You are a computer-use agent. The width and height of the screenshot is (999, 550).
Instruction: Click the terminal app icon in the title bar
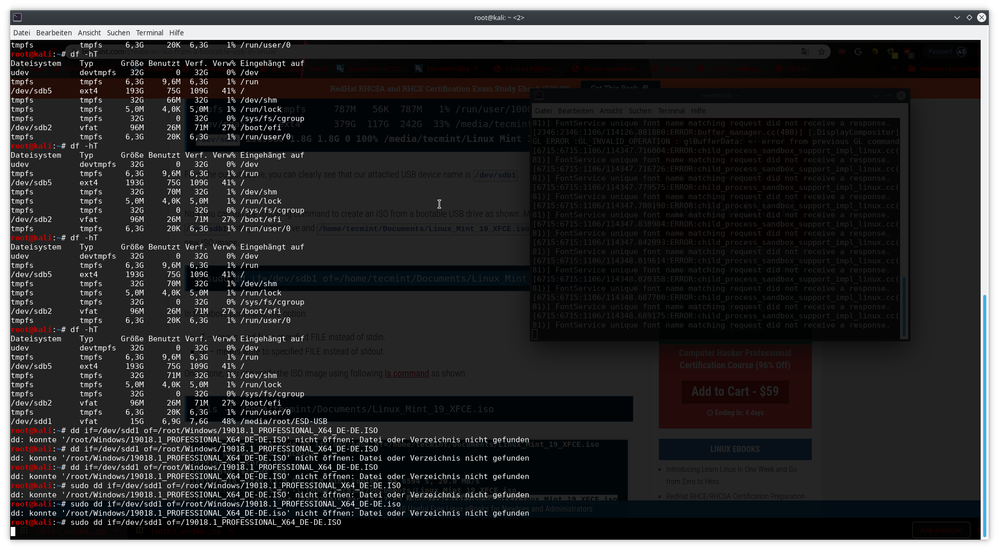[17, 17]
